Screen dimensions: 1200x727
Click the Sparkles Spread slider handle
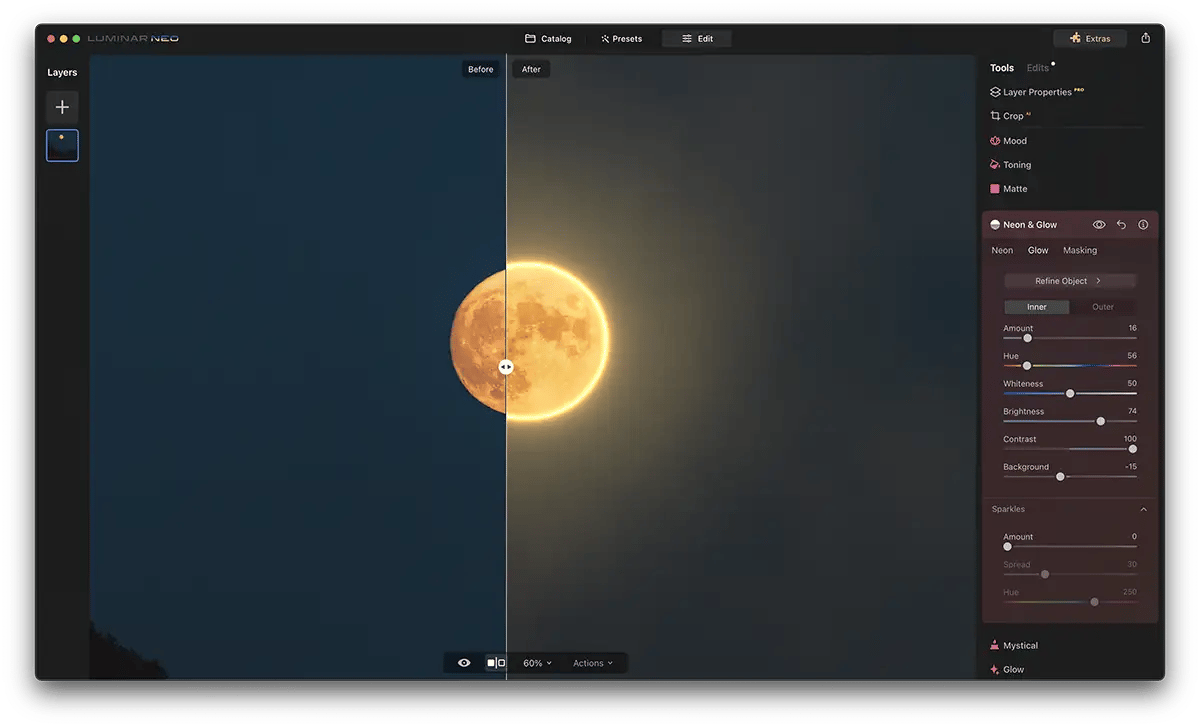1045,574
